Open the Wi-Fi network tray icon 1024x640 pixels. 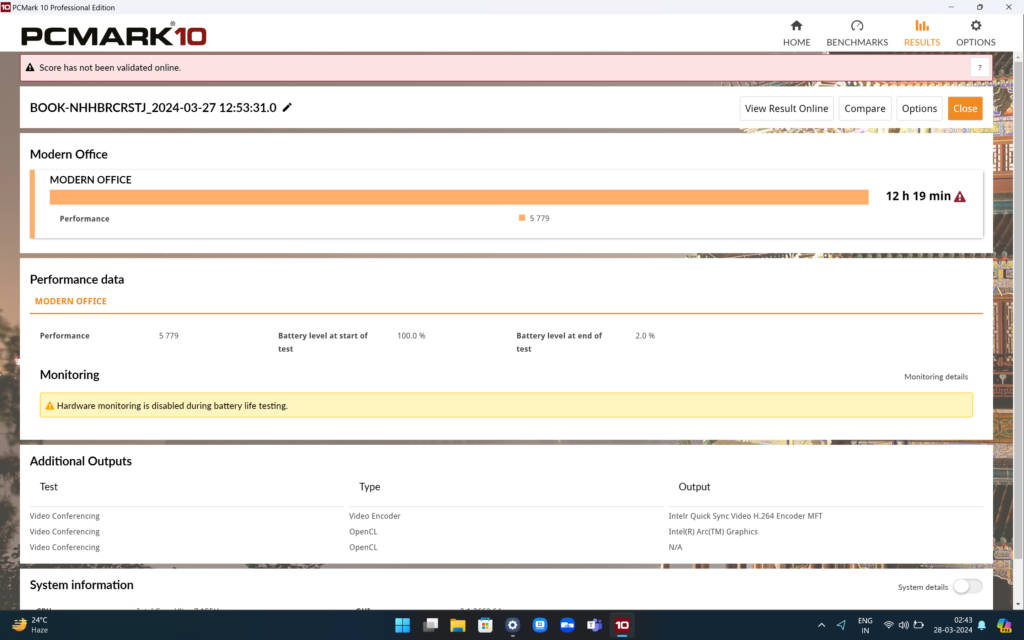tap(888, 625)
